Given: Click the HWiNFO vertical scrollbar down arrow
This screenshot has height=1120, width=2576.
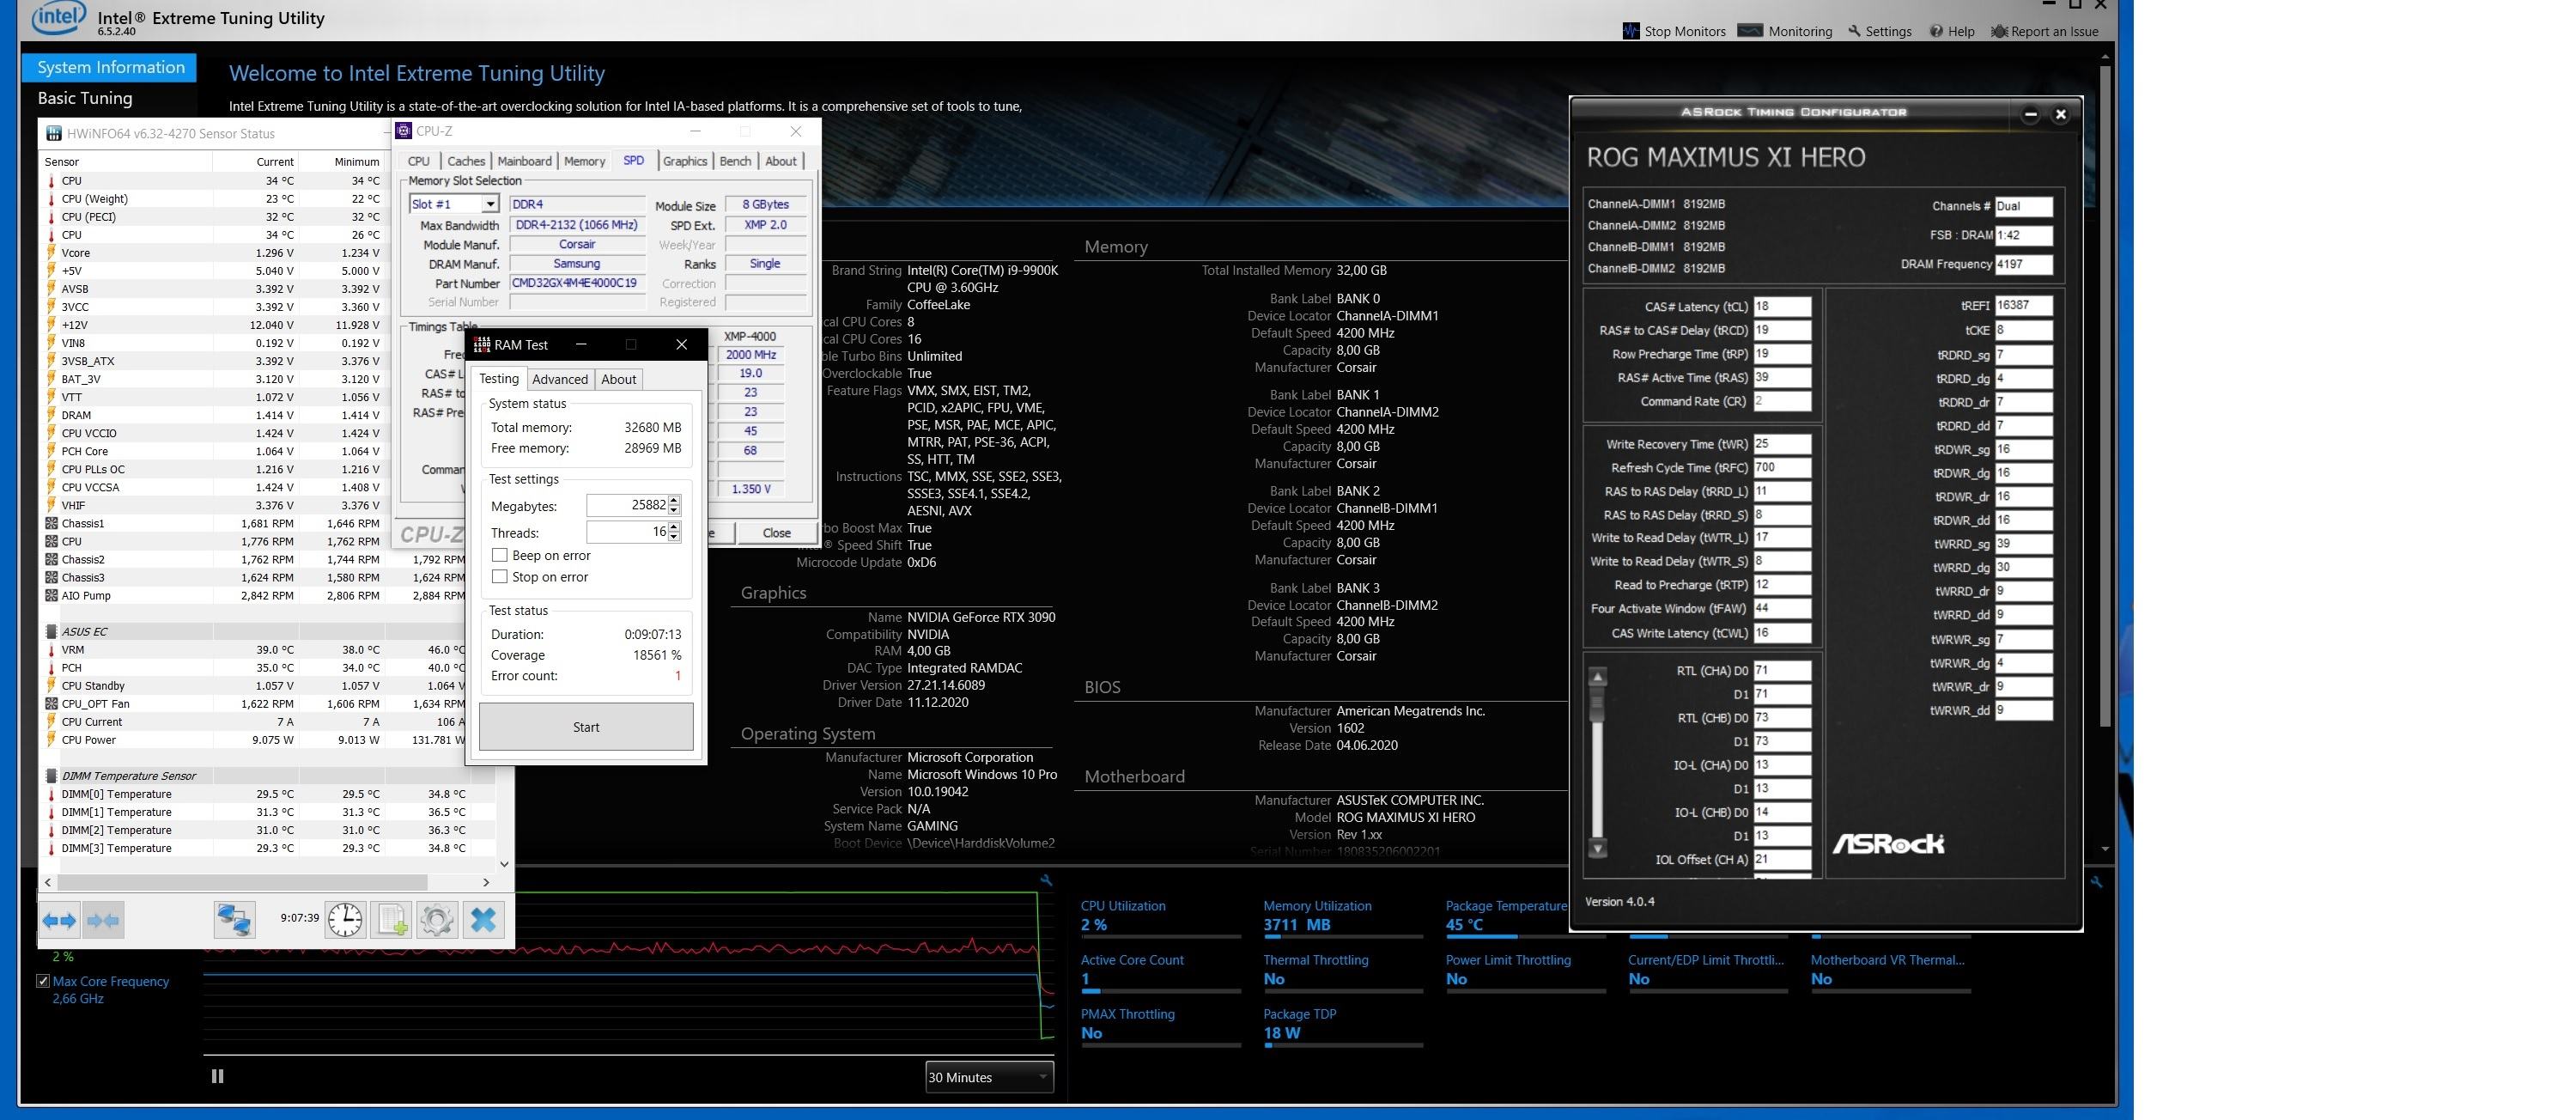Looking at the screenshot, I should [x=504, y=864].
